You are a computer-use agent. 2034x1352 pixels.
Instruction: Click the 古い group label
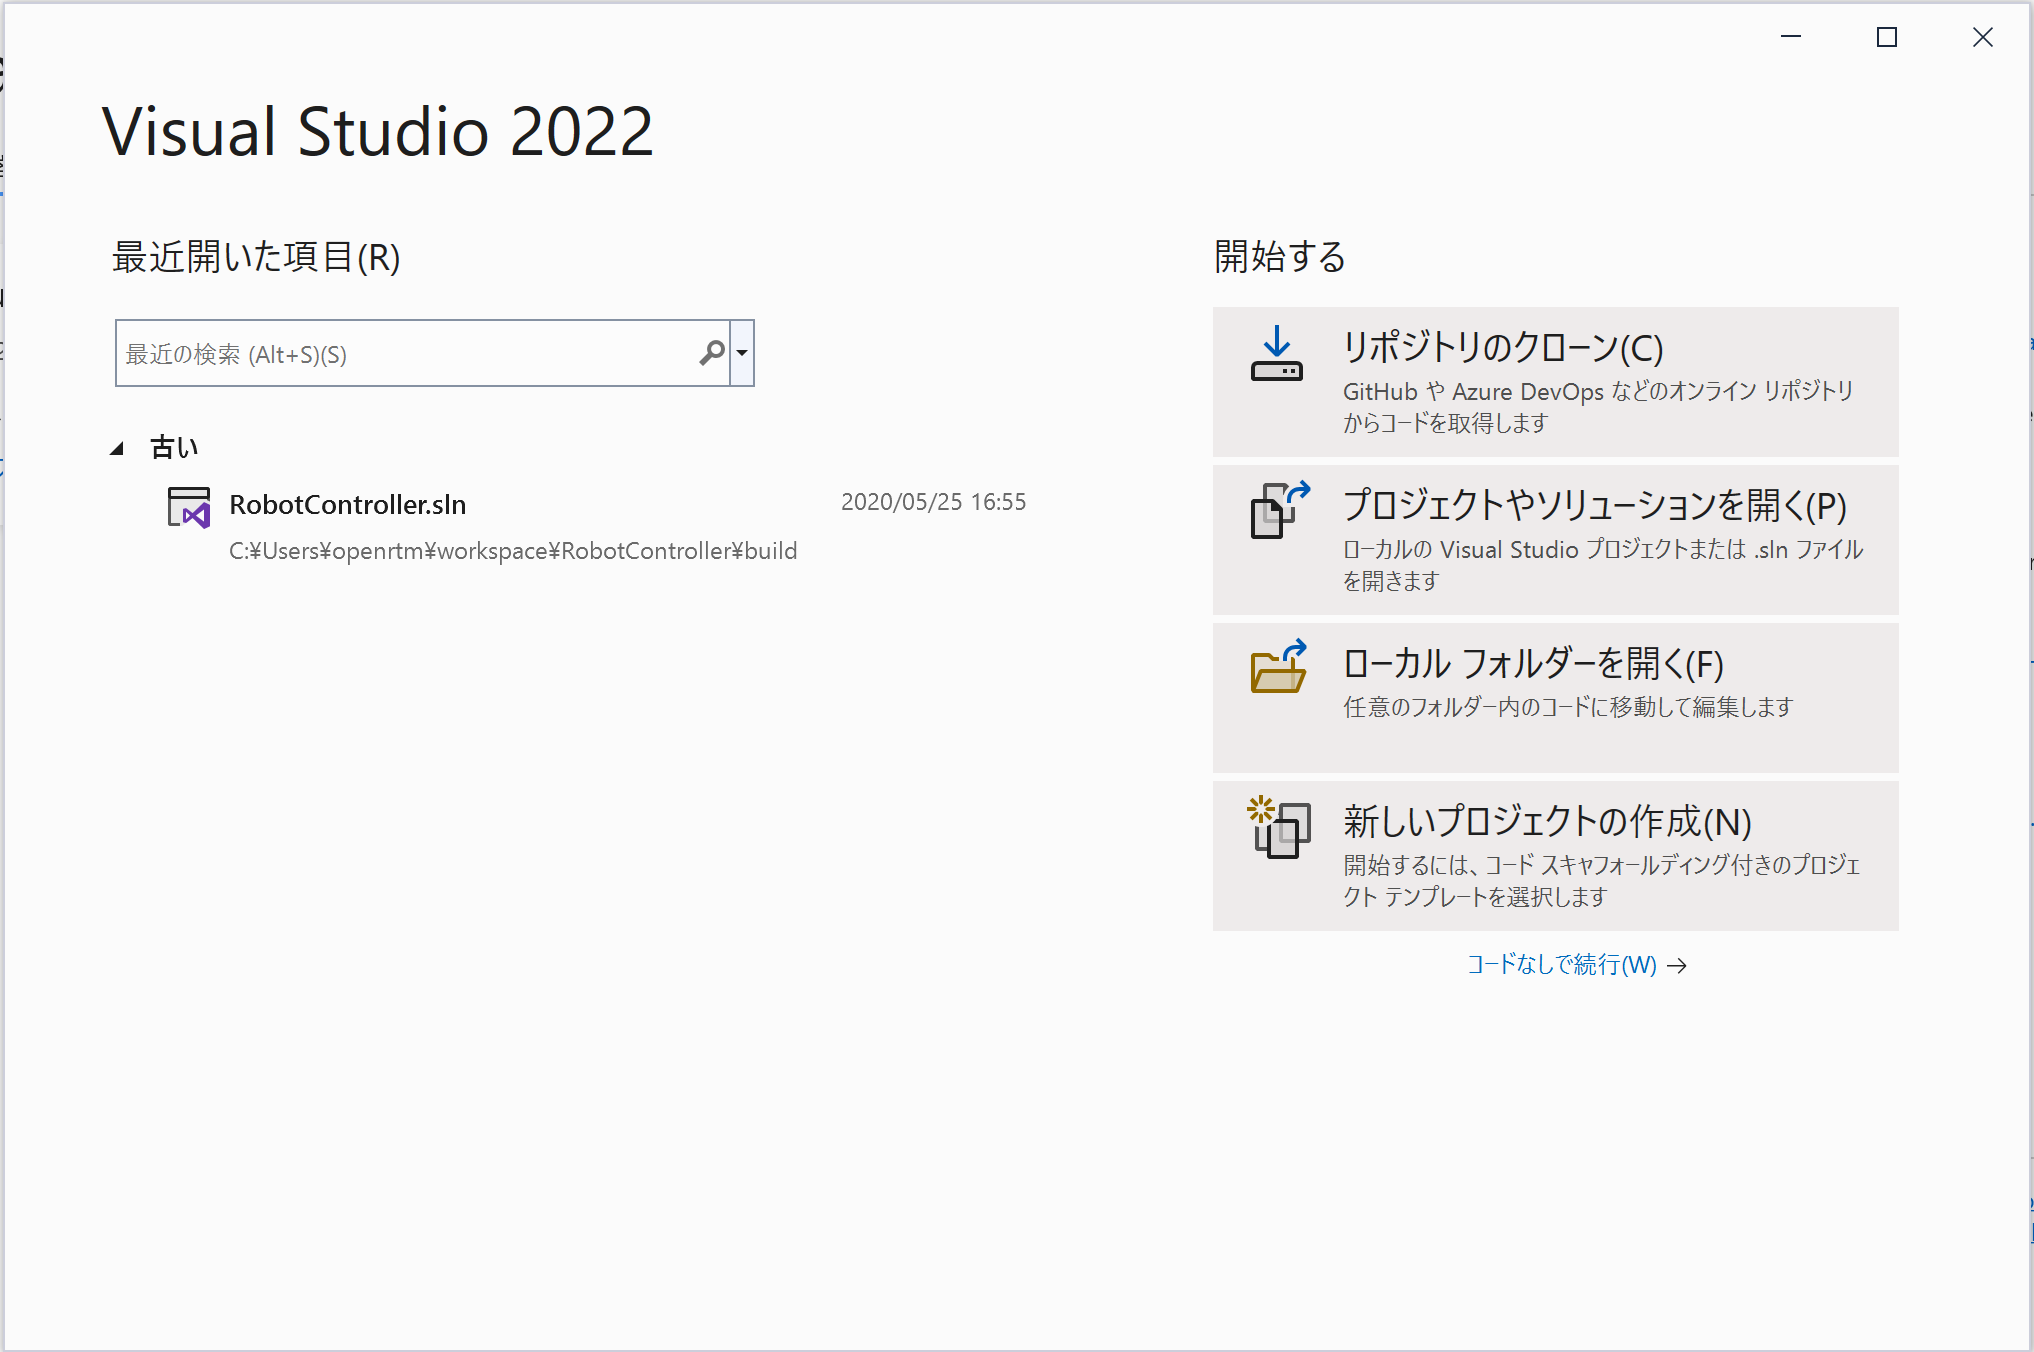pyautogui.click(x=174, y=447)
